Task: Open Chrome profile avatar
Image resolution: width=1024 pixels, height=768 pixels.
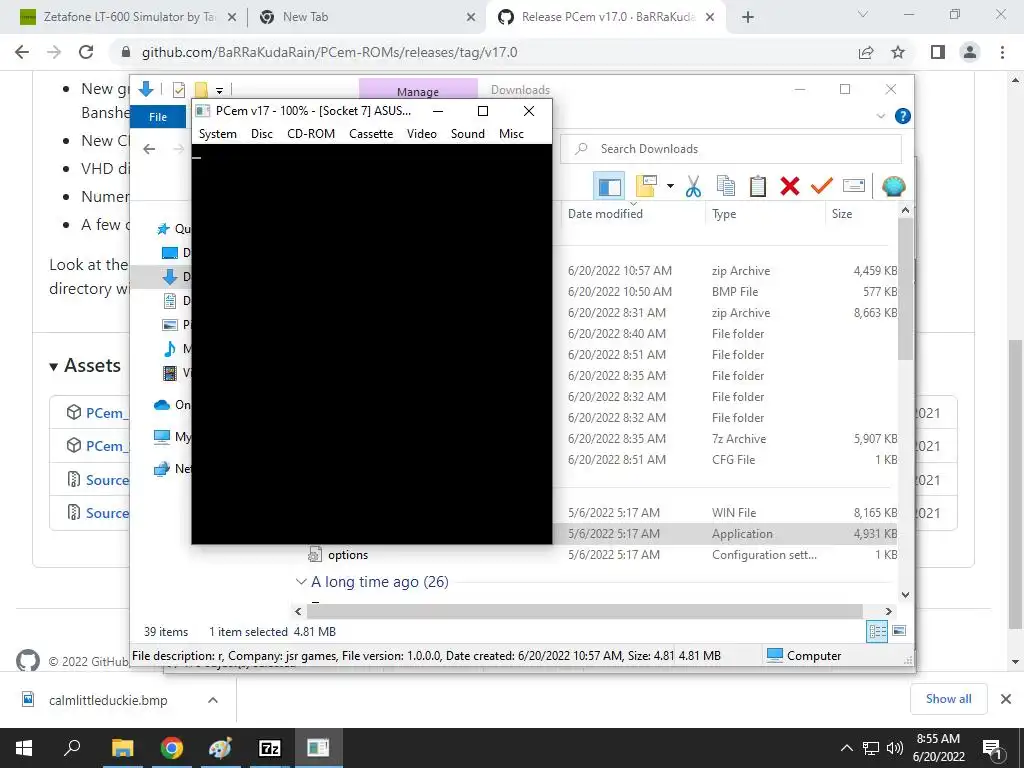Action: [970, 52]
